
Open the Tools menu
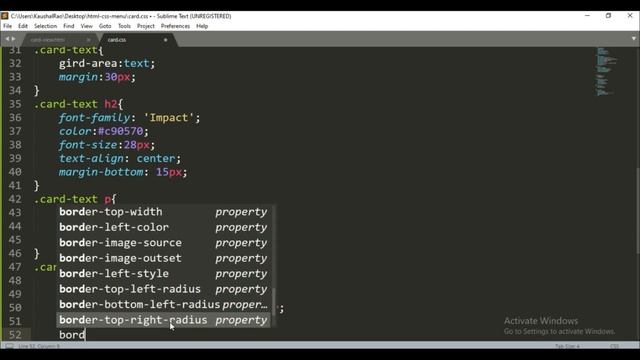(x=124, y=26)
